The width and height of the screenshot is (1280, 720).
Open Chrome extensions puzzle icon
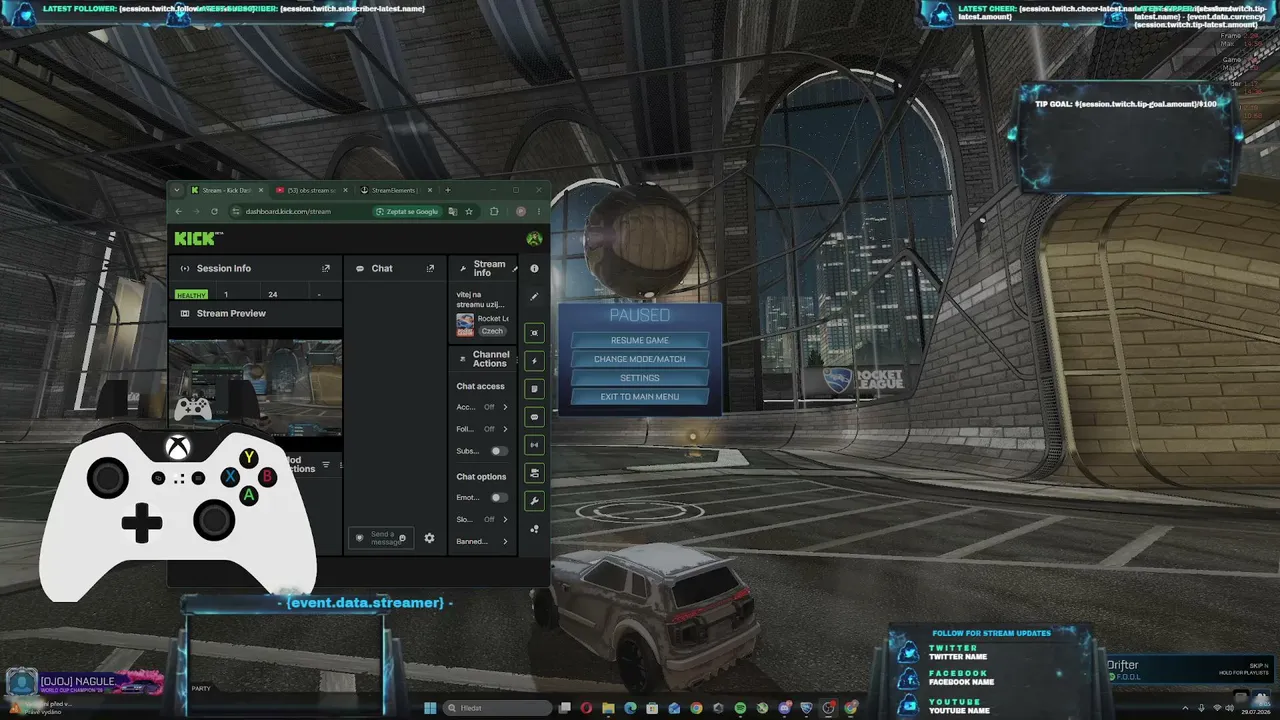[x=494, y=211]
